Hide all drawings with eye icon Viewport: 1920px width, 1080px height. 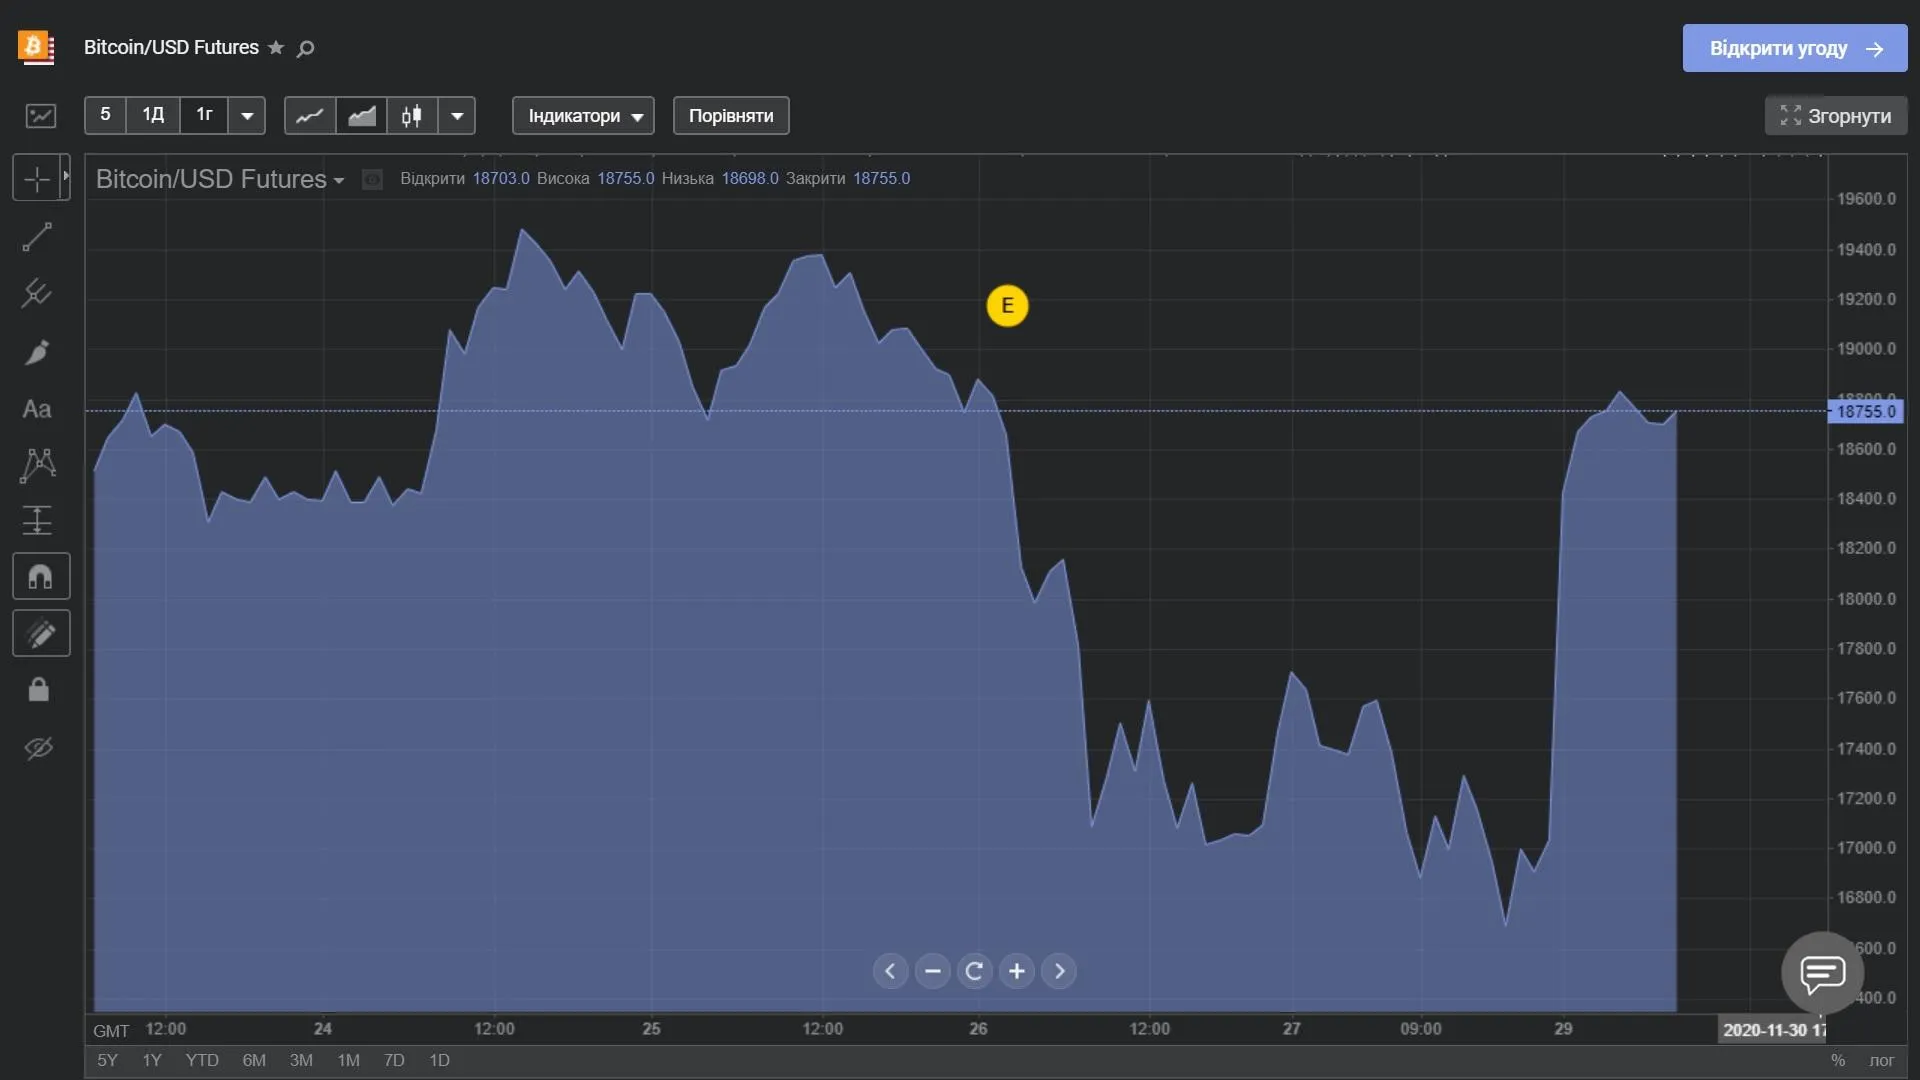[x=39, y=748]
